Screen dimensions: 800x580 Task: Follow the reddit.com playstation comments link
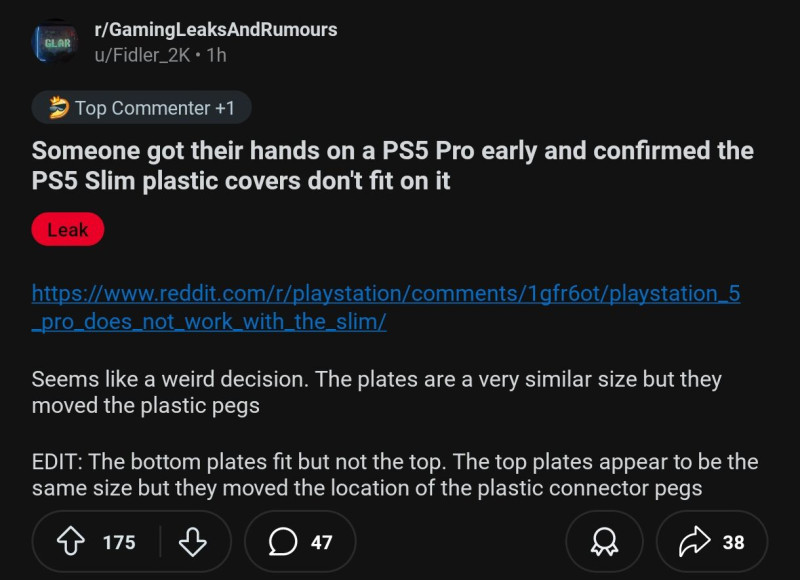click(x=386, y=308)
